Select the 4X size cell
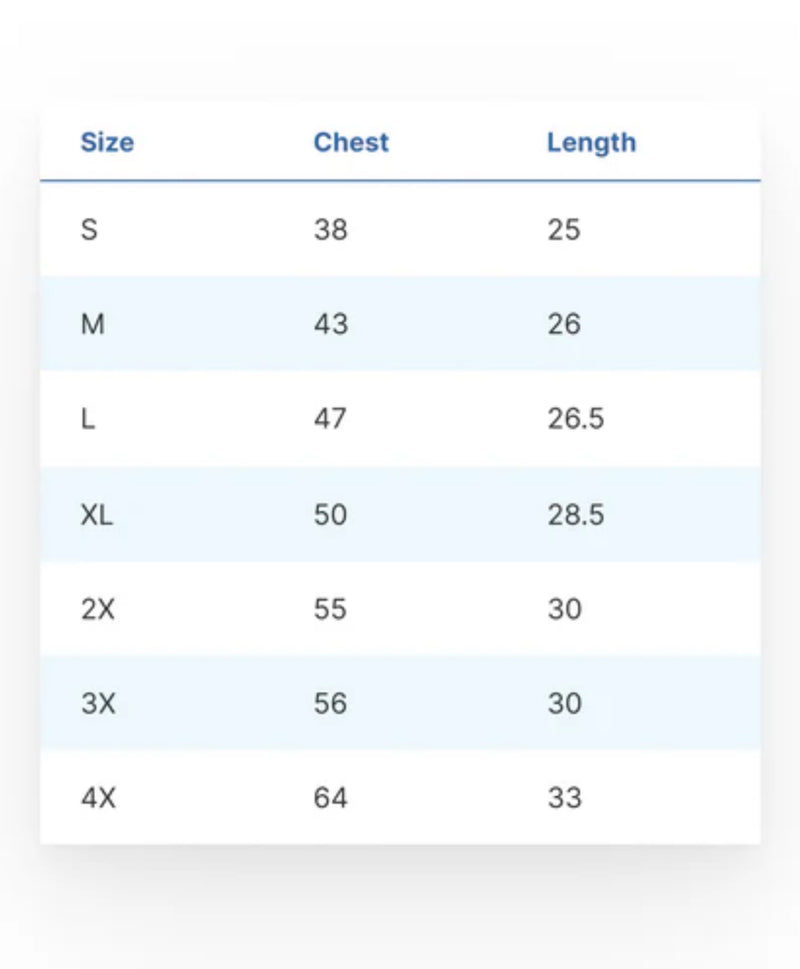800x969 pixels. (98, 798)
